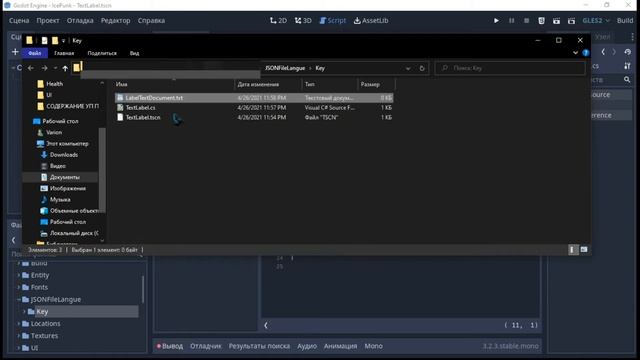
Task: Open Изображения in Explorer sidebar
Action: (x=68, y=189)
